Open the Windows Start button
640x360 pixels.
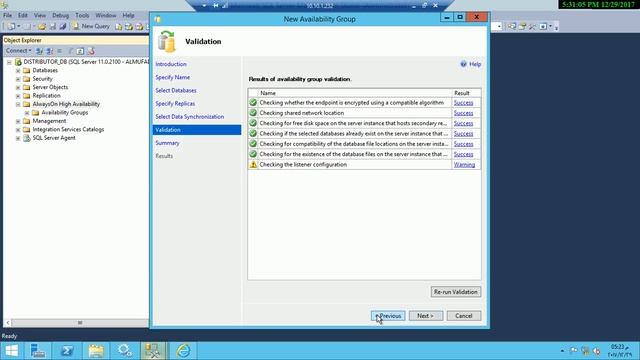(x=12, y=351)
